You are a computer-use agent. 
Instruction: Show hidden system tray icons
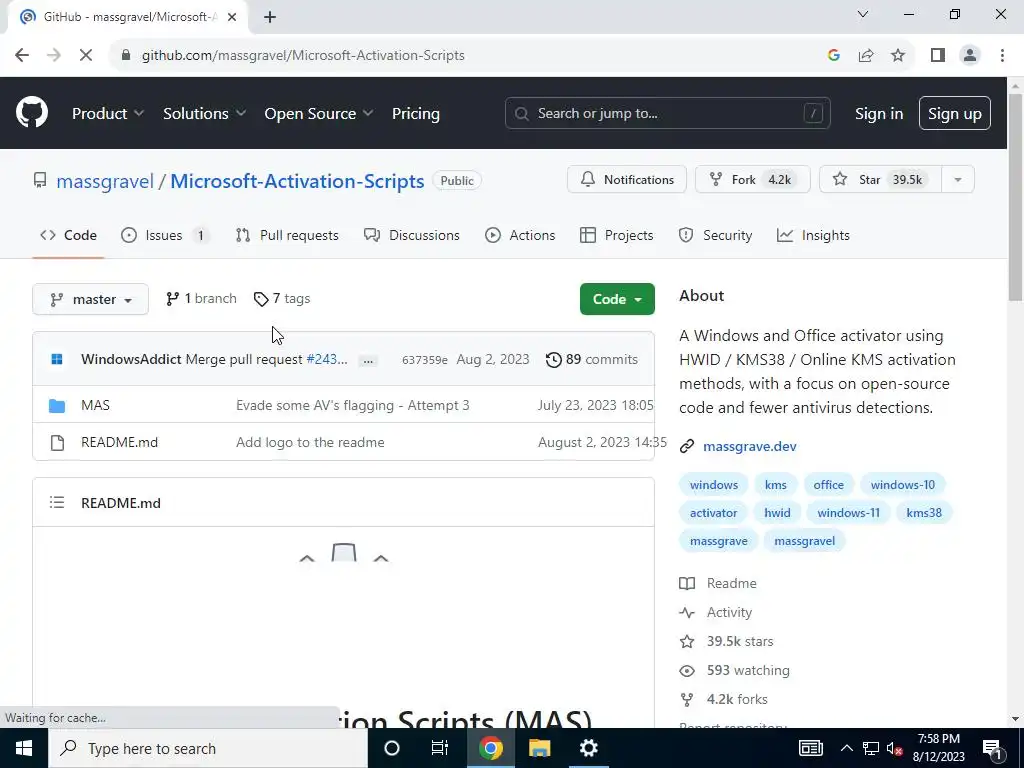(846, 748)
